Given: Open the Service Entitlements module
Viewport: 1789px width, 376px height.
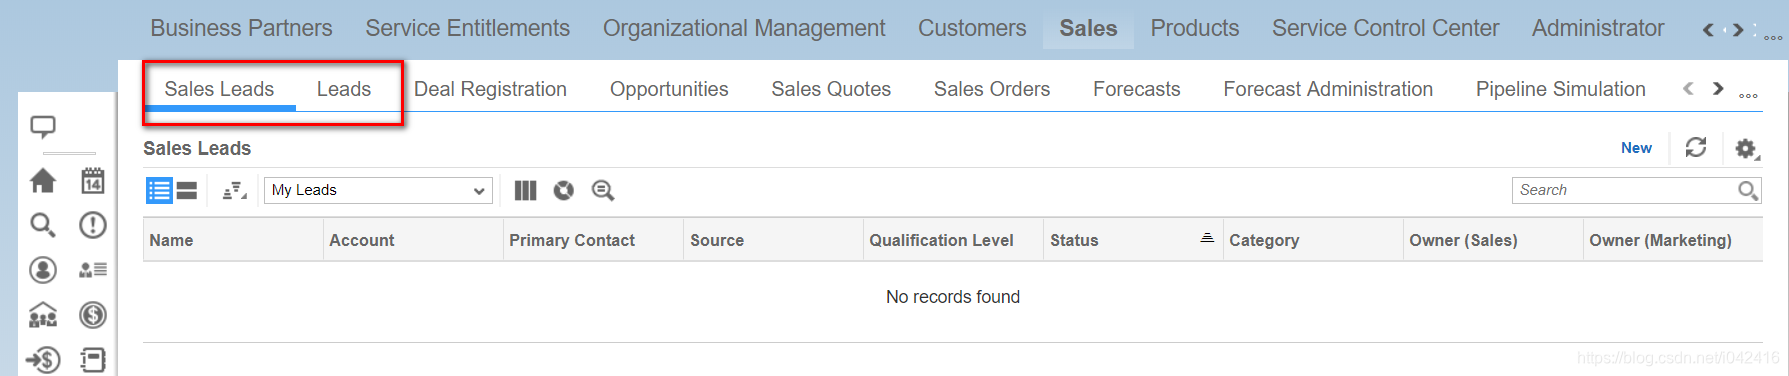Looking at the screenshot, I should pos(467,28).
